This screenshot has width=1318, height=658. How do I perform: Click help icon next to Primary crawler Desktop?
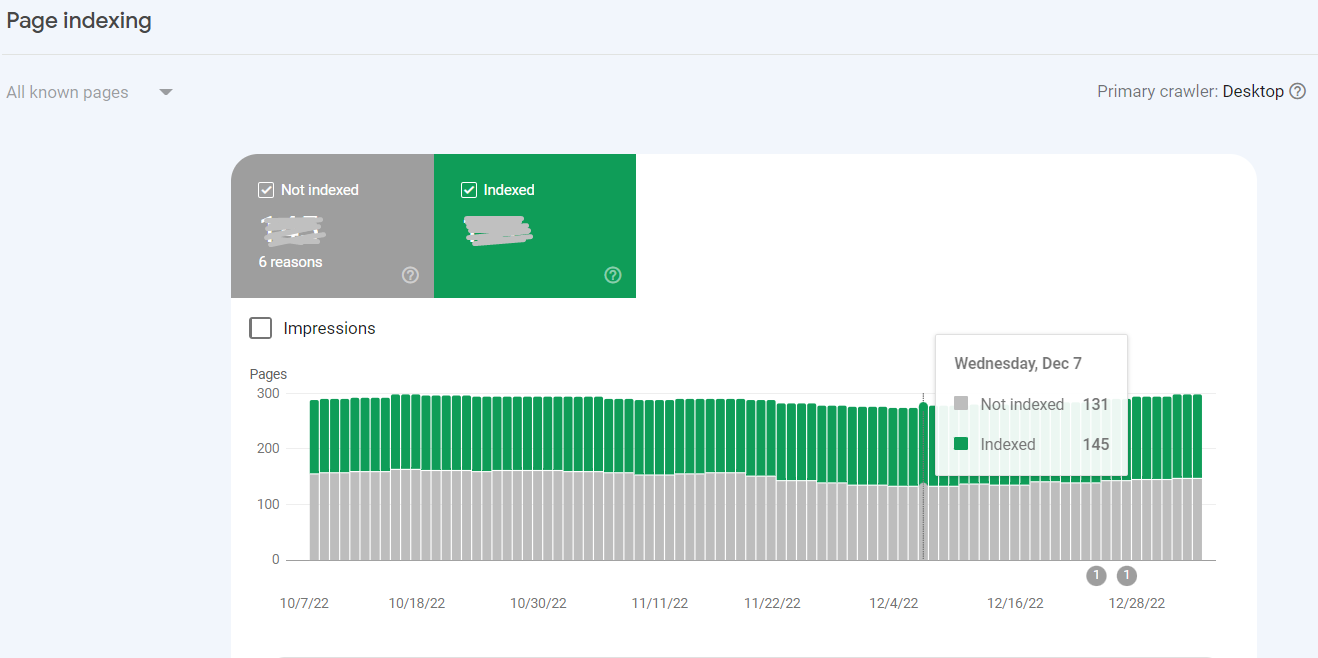[x=1297, y=91]
